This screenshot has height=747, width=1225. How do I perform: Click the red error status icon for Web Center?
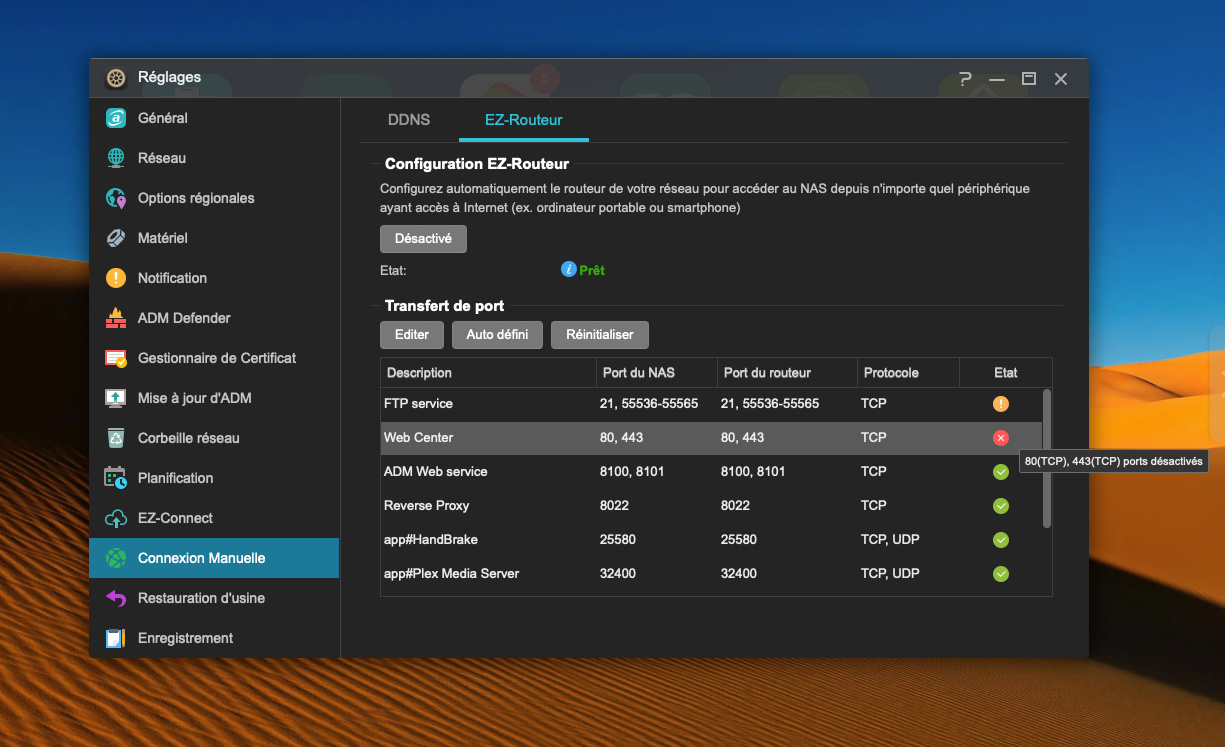tap(1000, 438)
